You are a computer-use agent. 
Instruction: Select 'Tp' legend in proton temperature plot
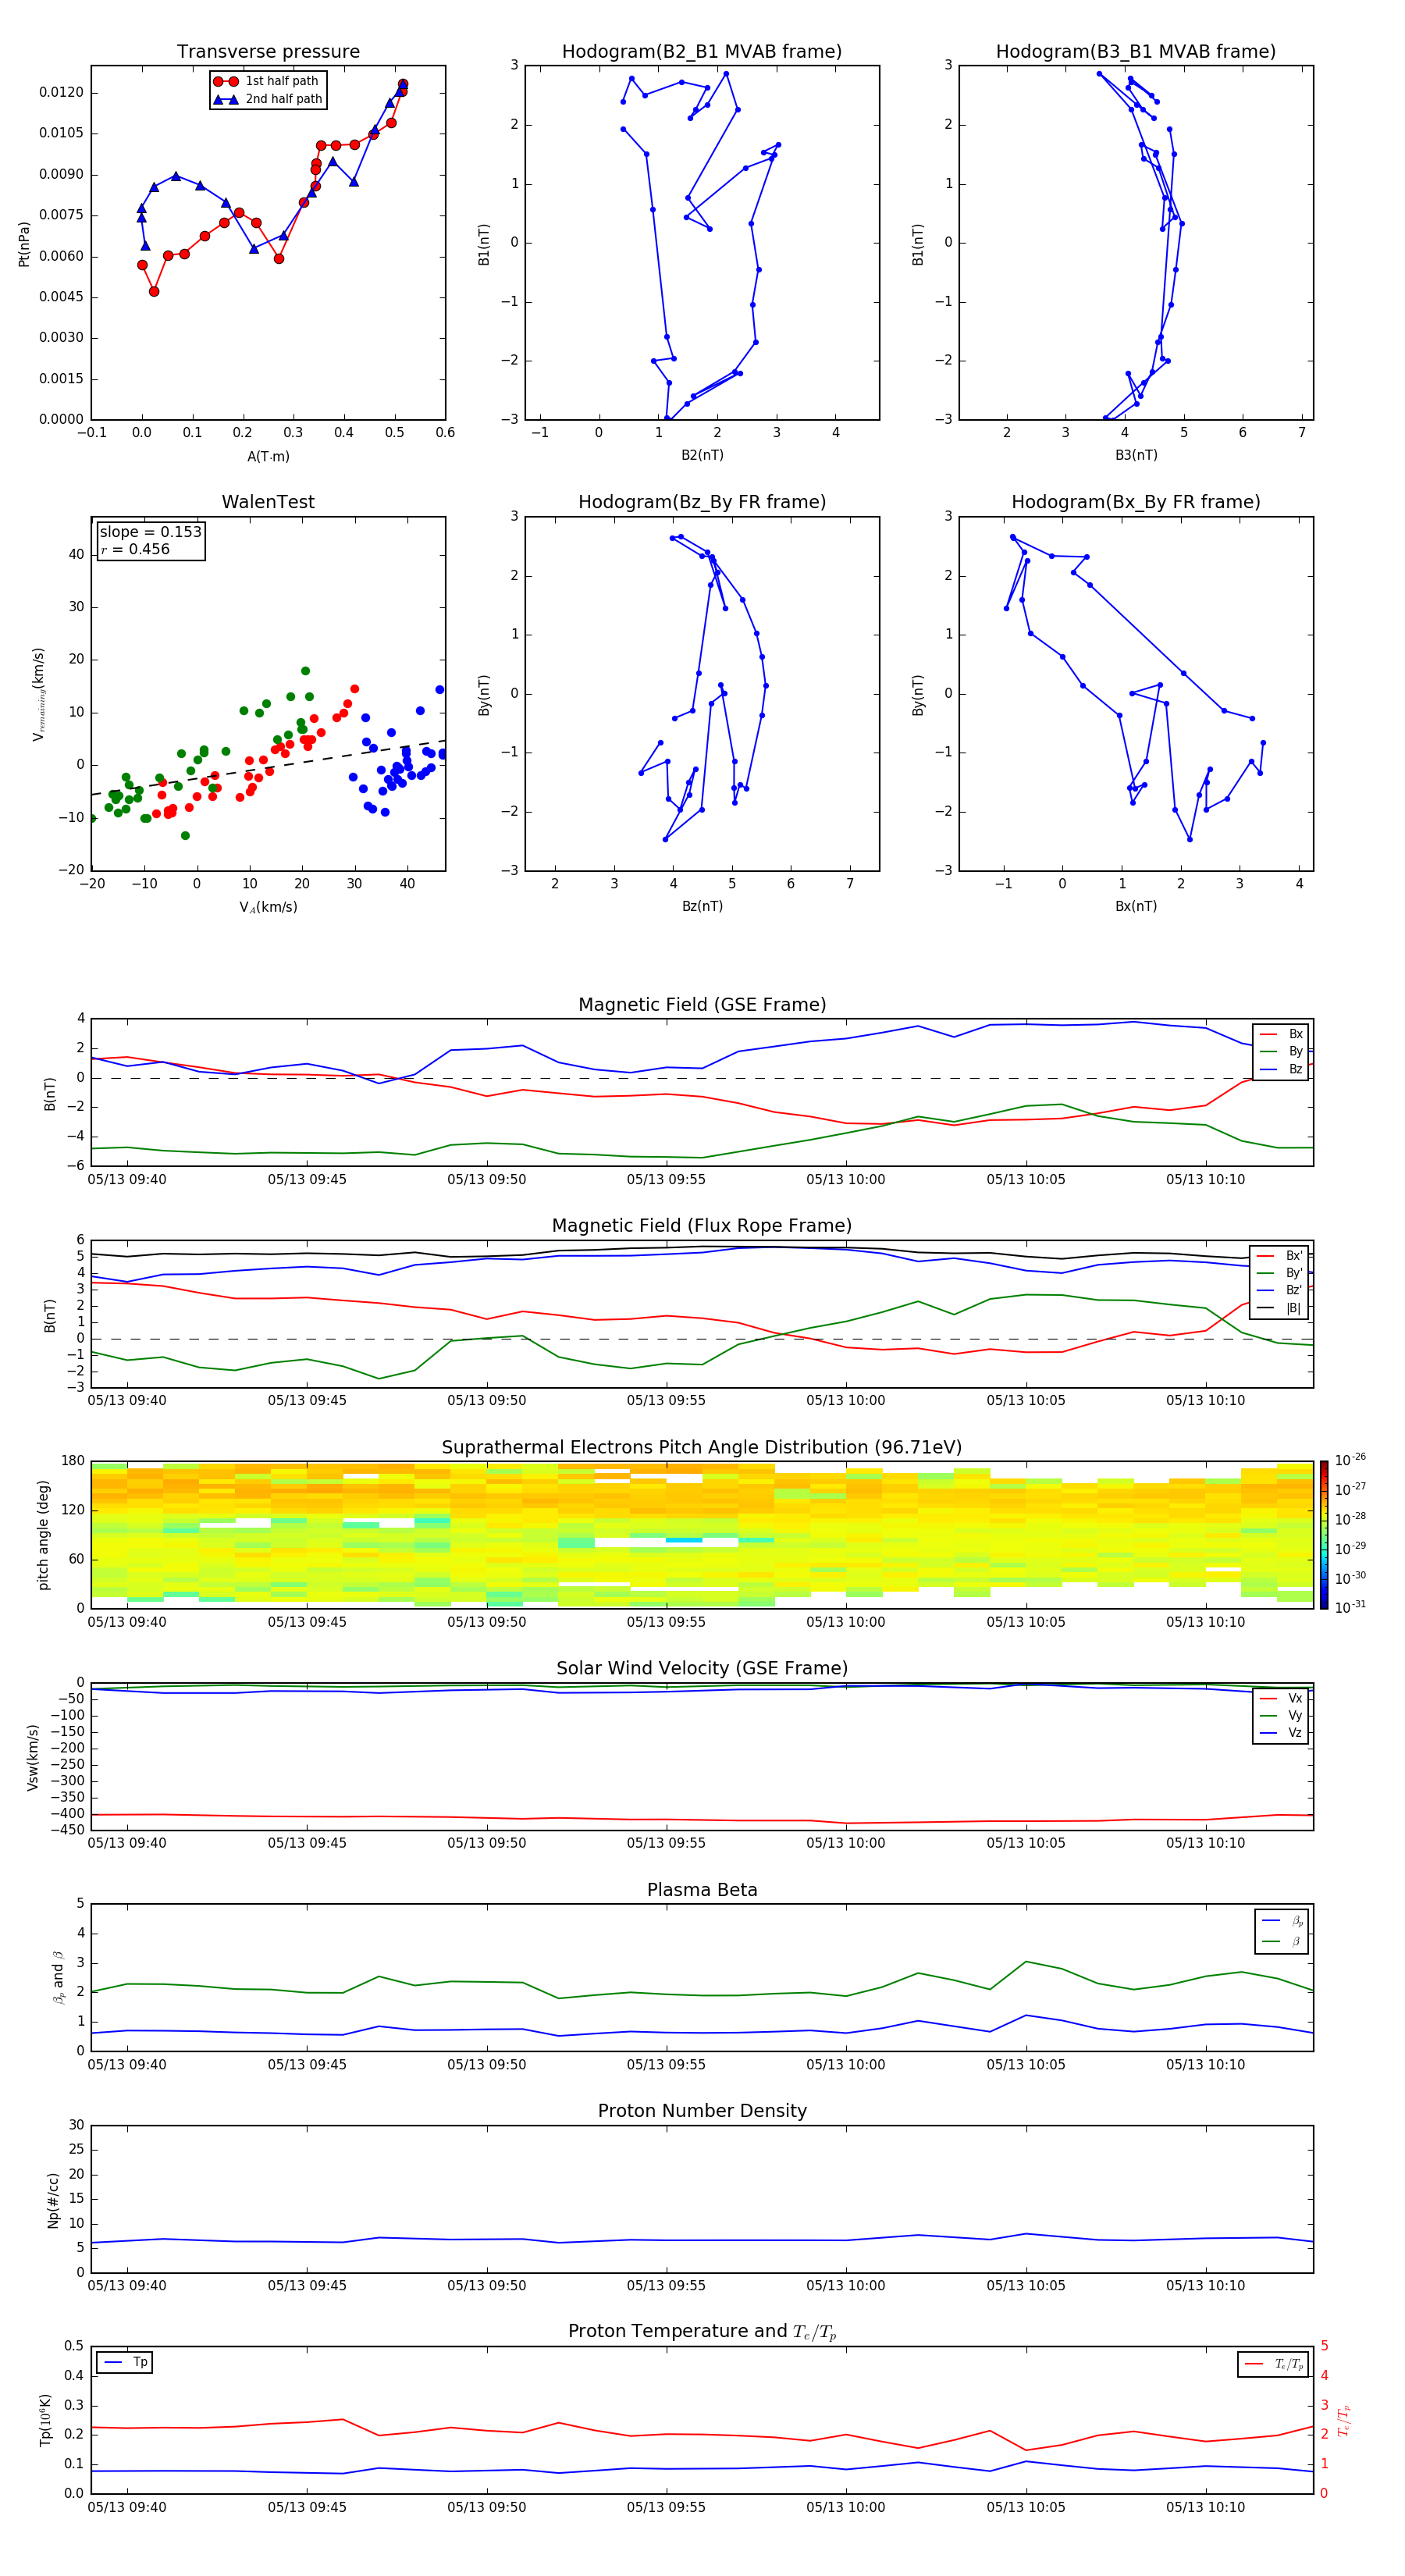click(125, 2362)
